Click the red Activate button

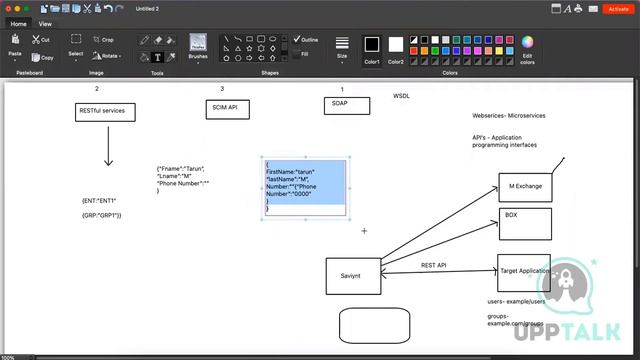coord(618,9)
